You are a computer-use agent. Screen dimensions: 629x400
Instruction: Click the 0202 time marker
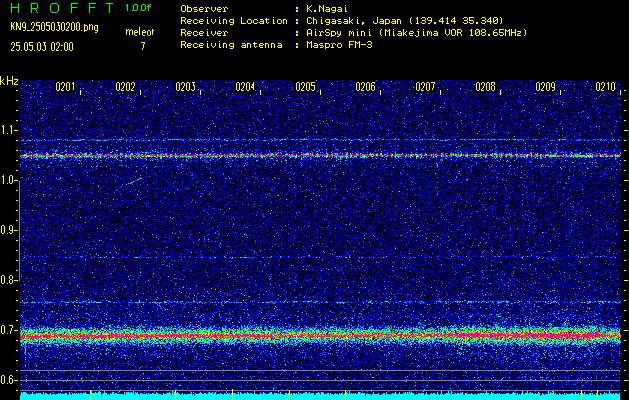125,87
